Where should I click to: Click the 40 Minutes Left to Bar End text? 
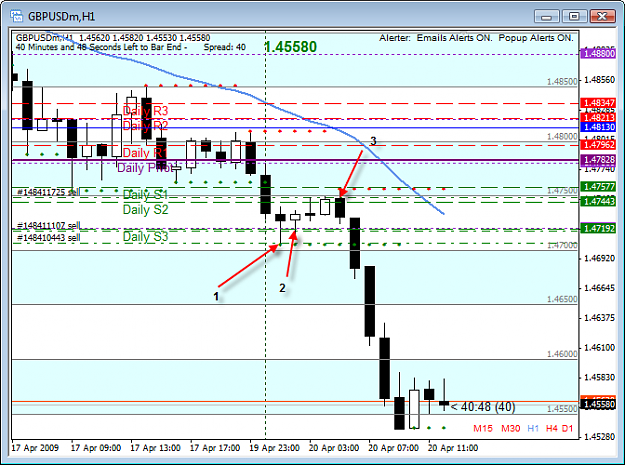tap(102, 47)
